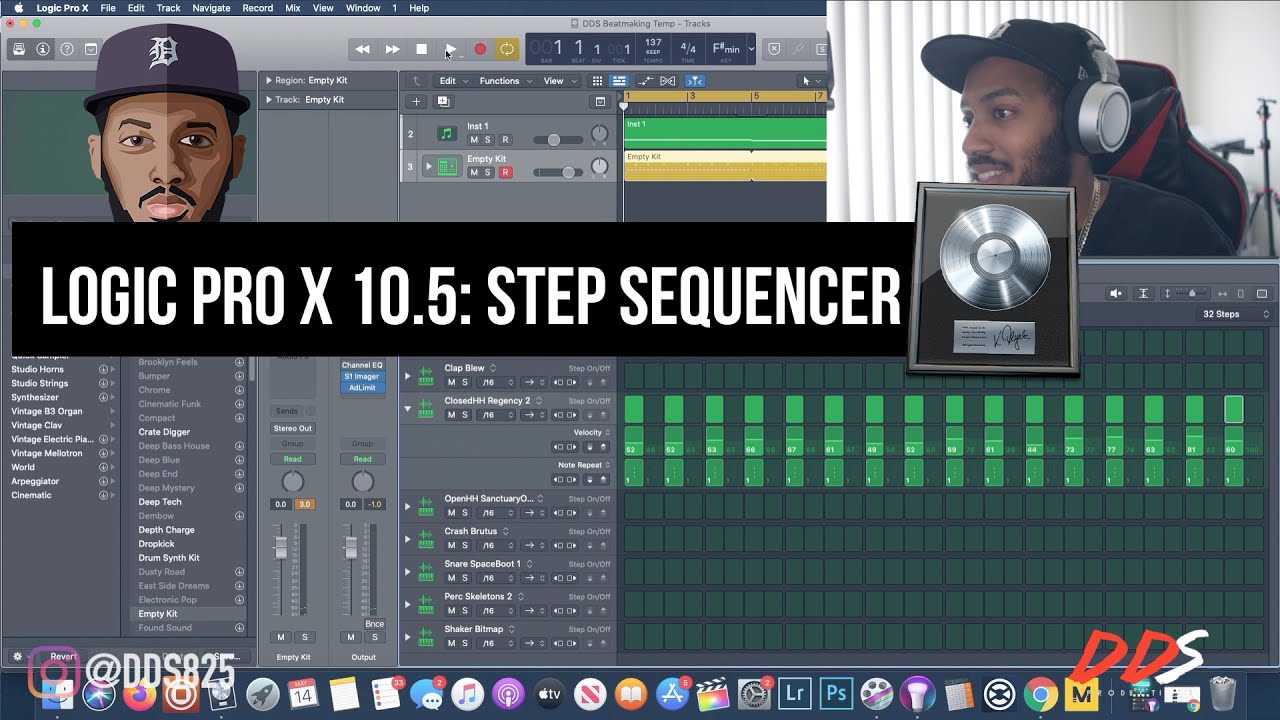Image resolution: width=1280 pixels, height=720 pixels.
Task: Expand the Crash Brutus sequencer row
Action: [x=407, y=539]
